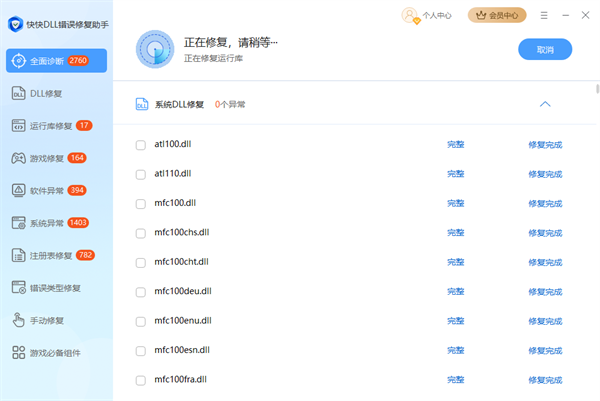The height and width of the screenshot is (401, 600).
Task: Click the 修复完成 status for mfc100.dll
Action: tap(545, 203)
